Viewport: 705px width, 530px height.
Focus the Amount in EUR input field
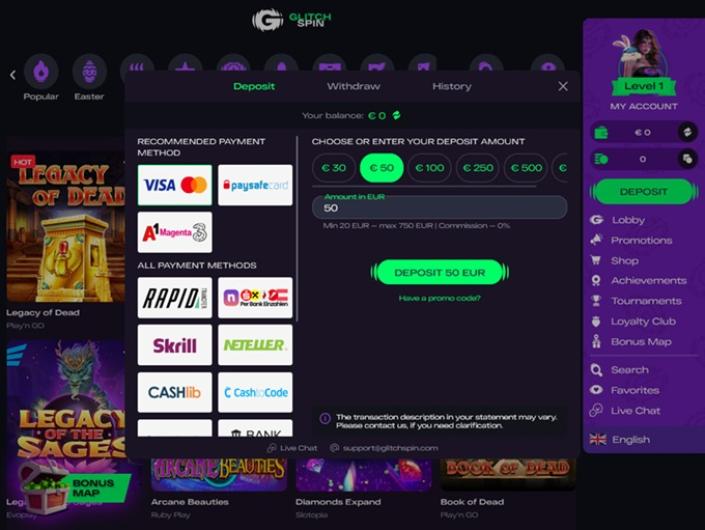440,208
